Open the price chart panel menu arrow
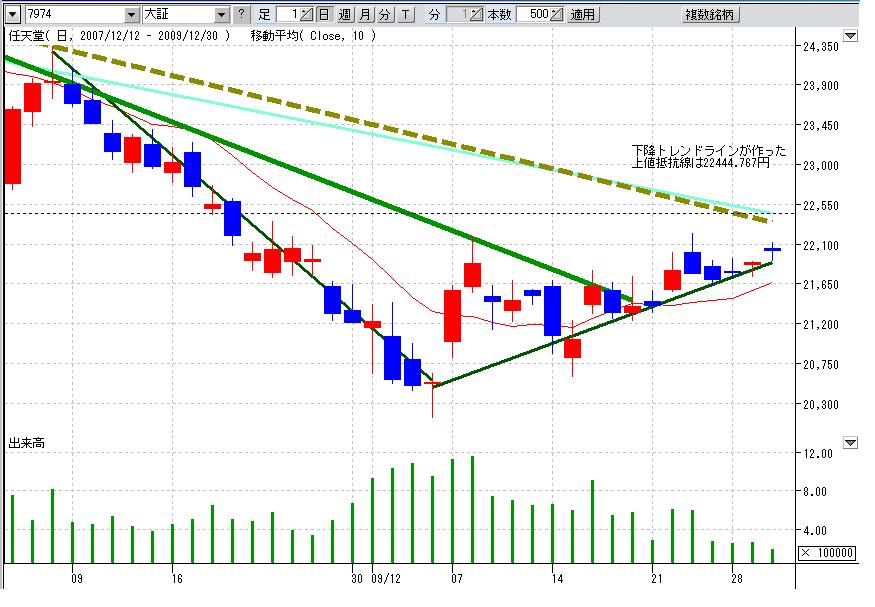The image size is (875, 607). click(x=850, y=36)
